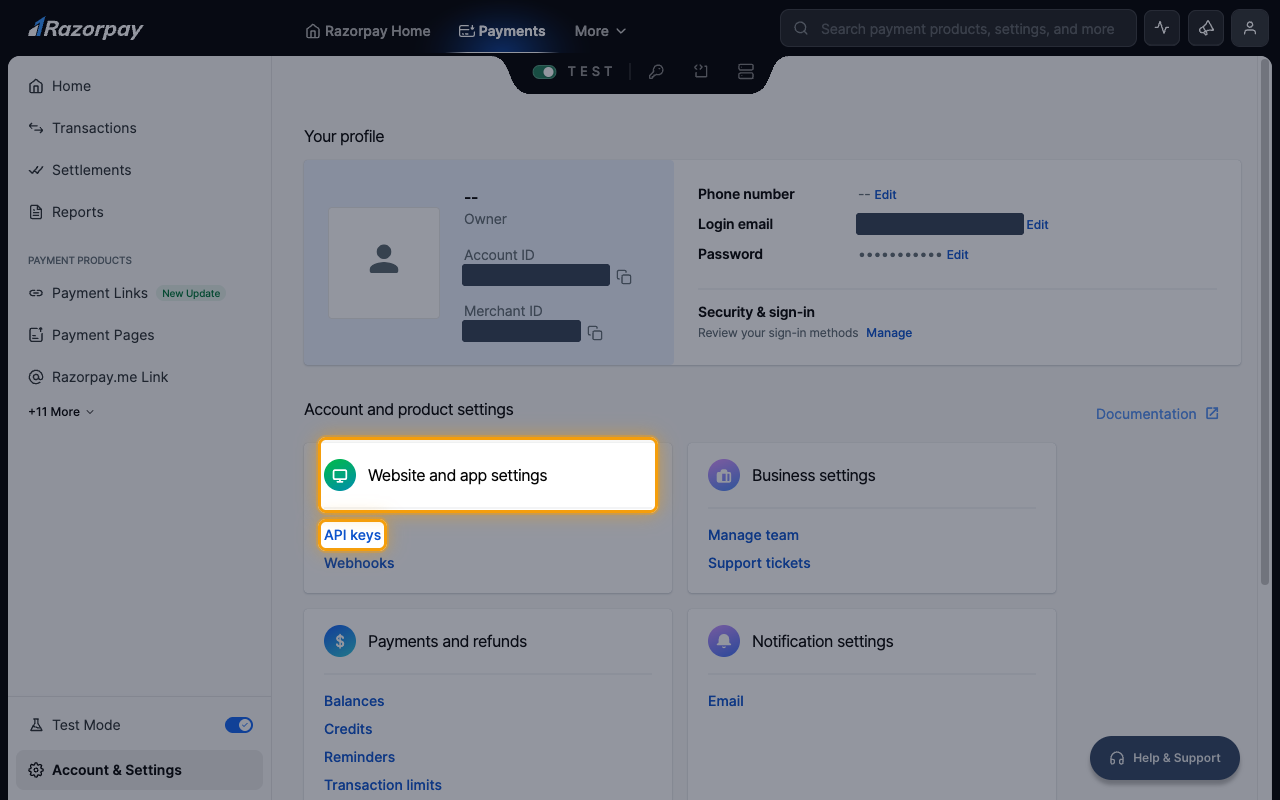The width and height of the screenshot is (1280, 800).
Task: Open Reminders settings
Action: pyautogui.click(x=359, y=757)
